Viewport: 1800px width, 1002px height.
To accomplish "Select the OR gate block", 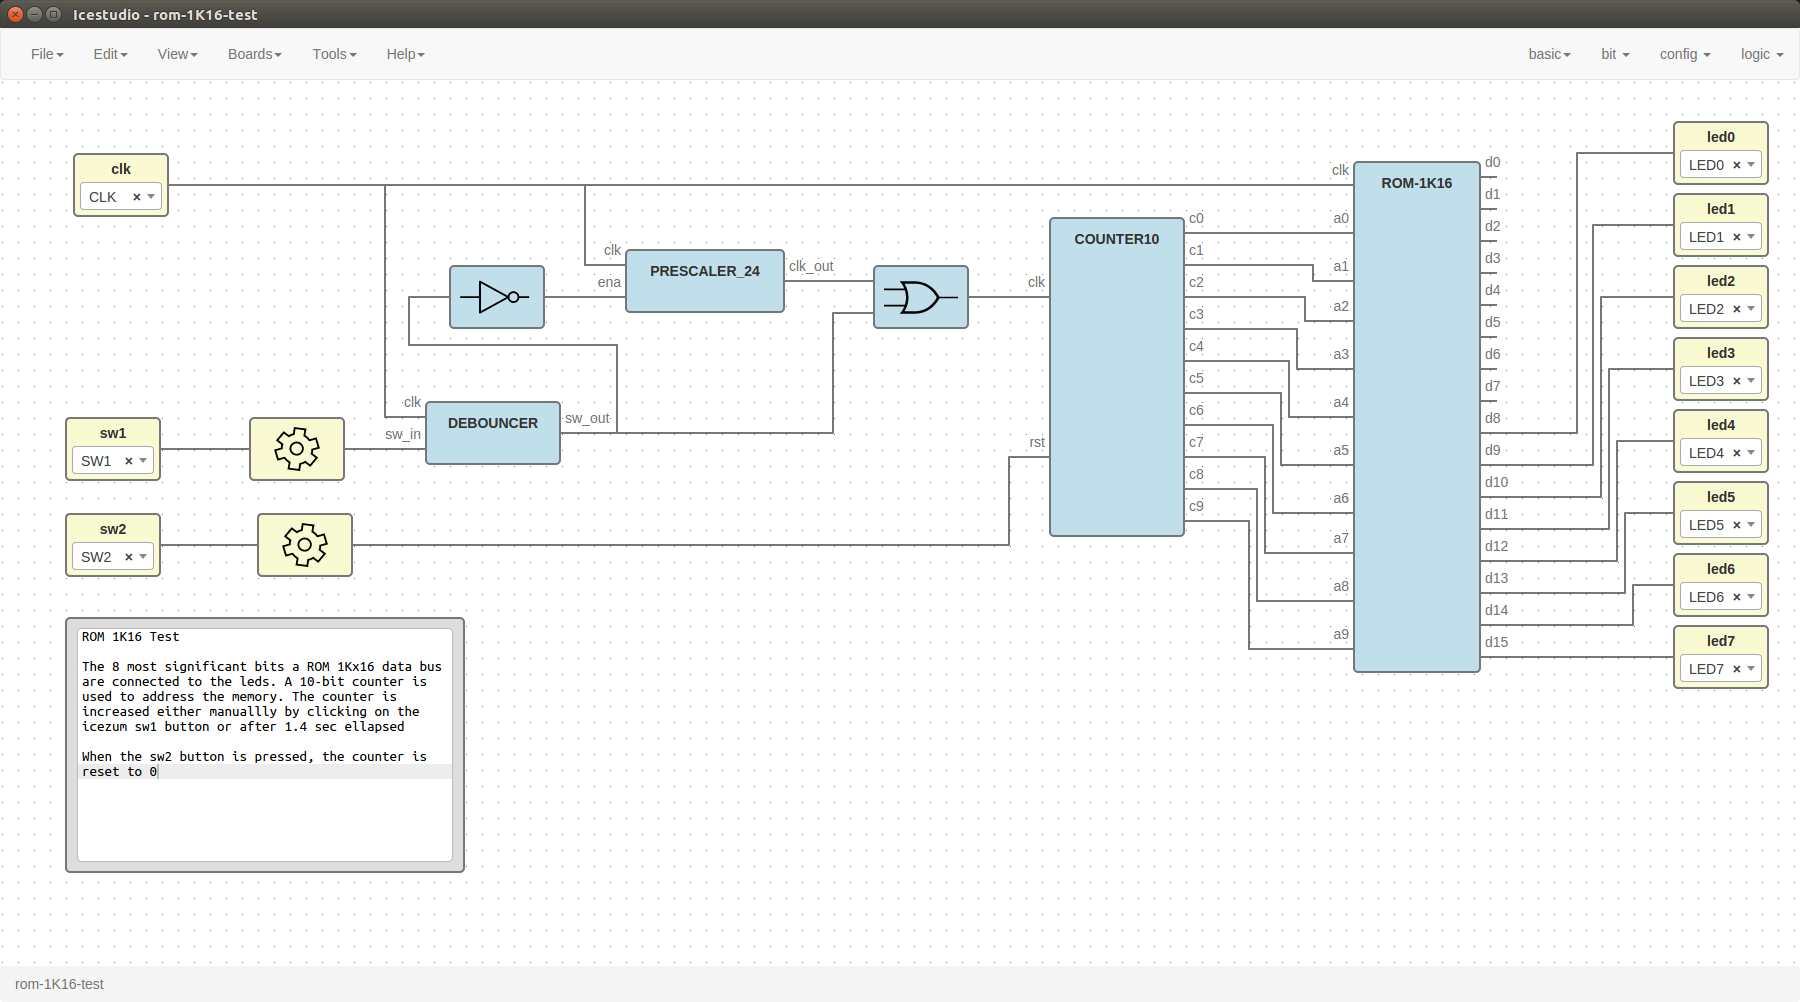I will 920,297.
